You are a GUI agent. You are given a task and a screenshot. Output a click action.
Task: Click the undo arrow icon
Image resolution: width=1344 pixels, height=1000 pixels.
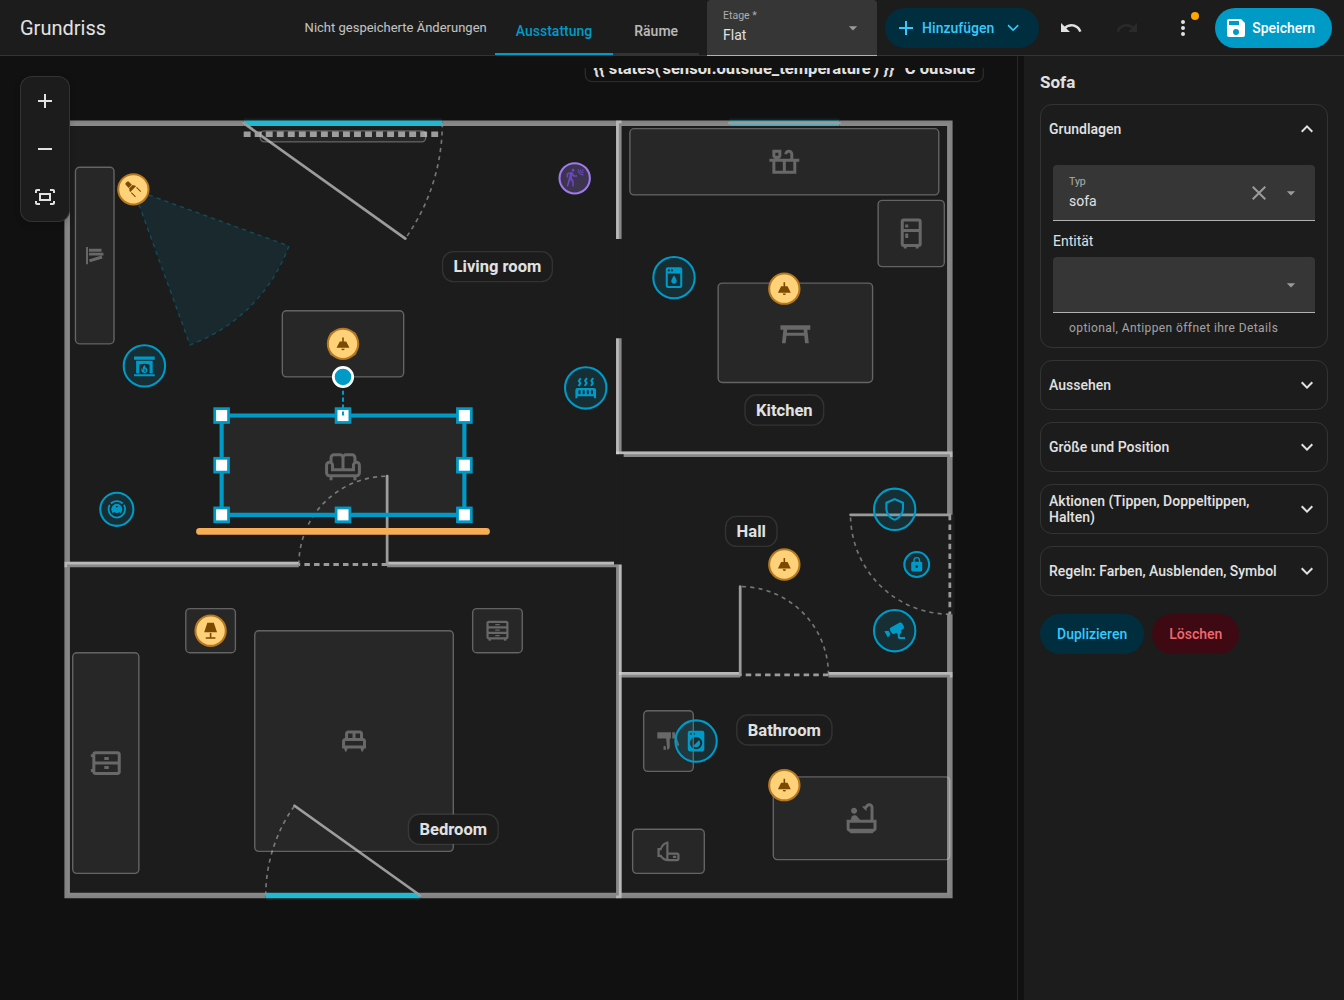(1071, 28)
